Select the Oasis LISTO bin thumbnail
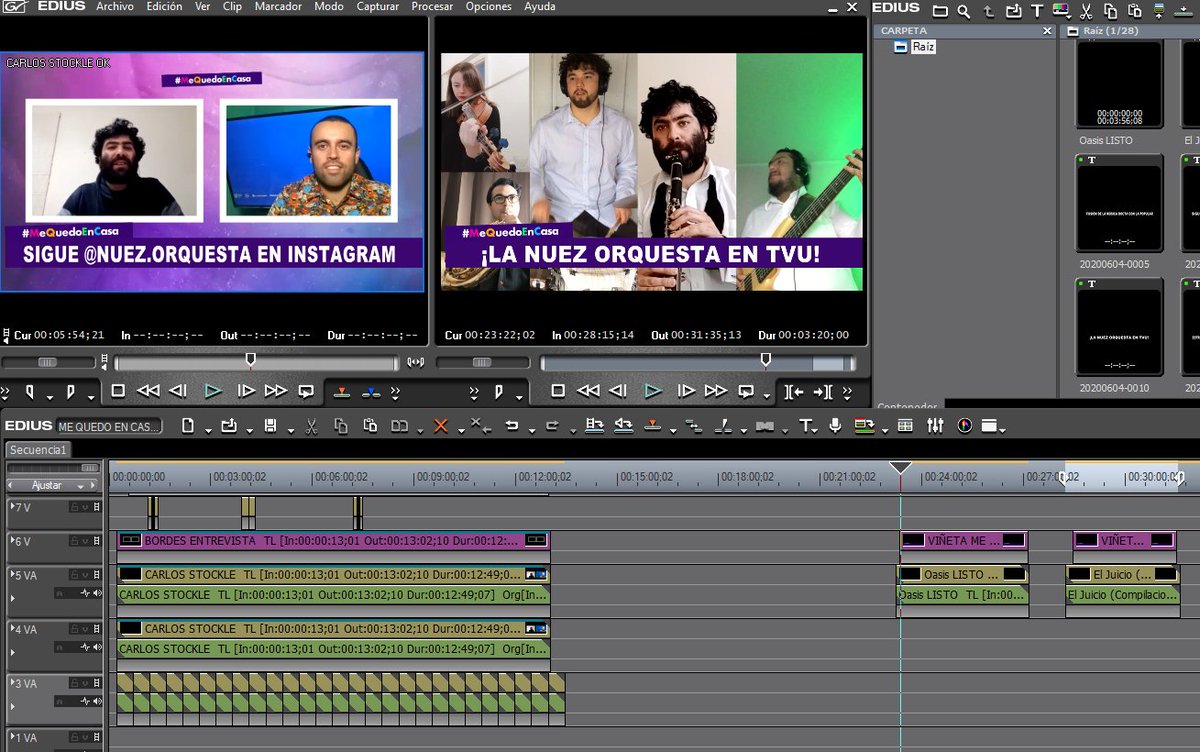The height and width of the screenshot is (752, 1200). [1119, 85]
